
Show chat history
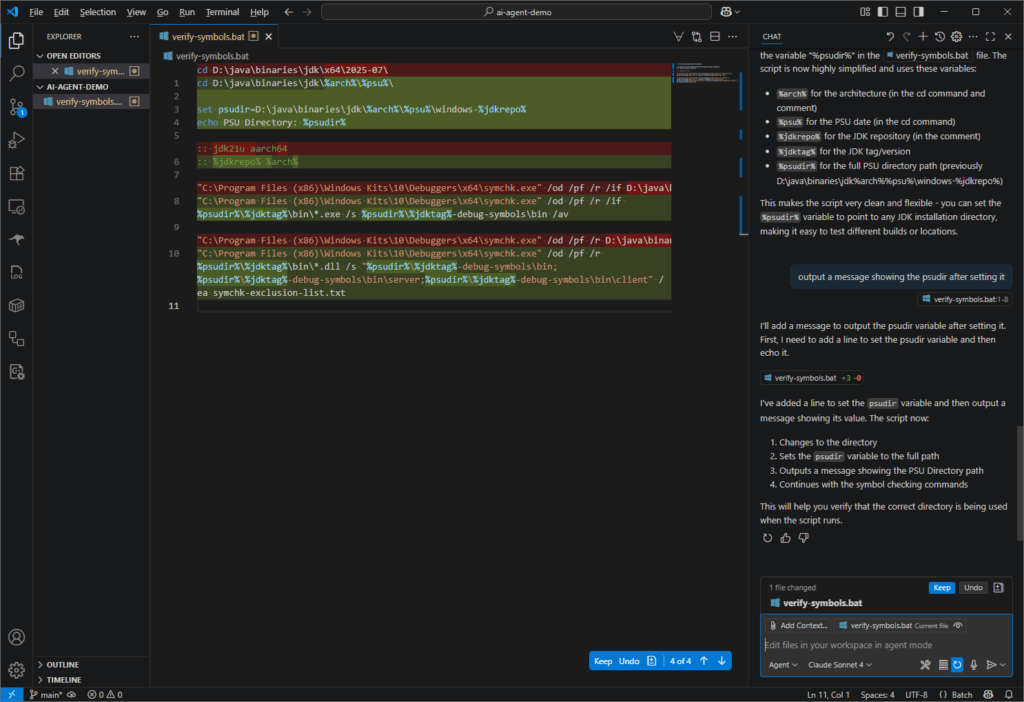point(939,36)
